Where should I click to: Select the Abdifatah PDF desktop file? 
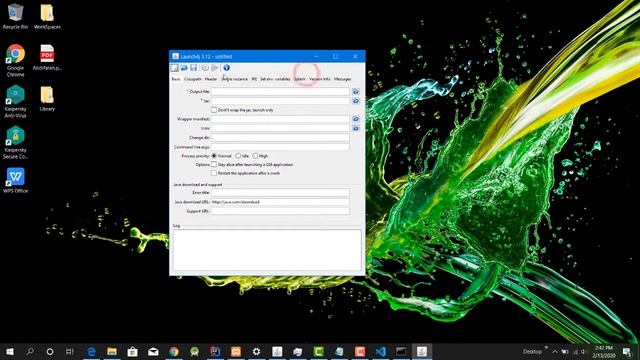tap(47, 58)
